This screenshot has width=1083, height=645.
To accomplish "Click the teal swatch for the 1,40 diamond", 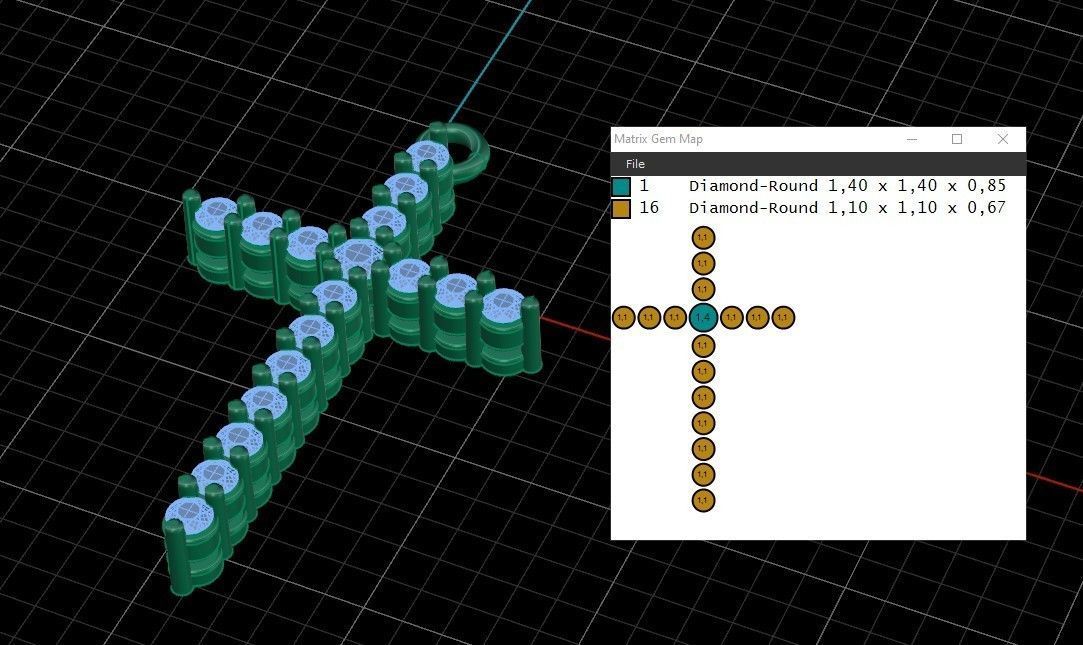I will click(622, 186).
